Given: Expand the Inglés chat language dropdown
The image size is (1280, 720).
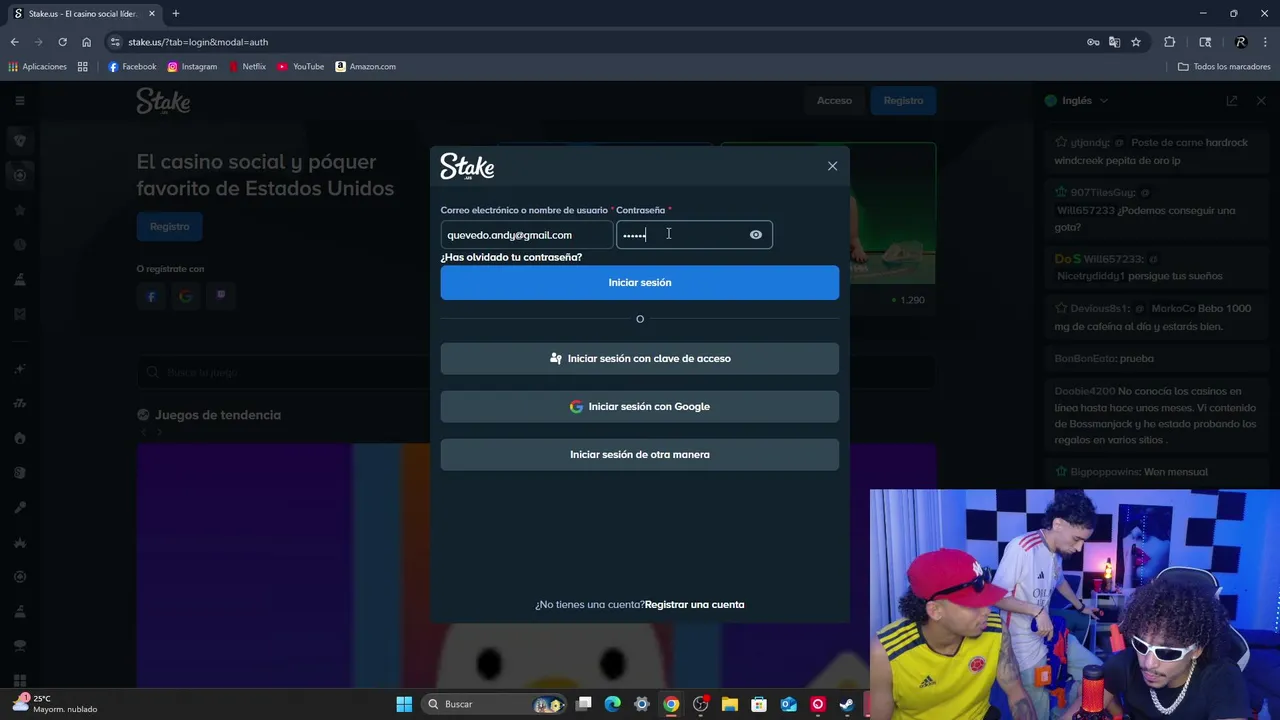Looking at the screenshot, I should coord(1077,100).
